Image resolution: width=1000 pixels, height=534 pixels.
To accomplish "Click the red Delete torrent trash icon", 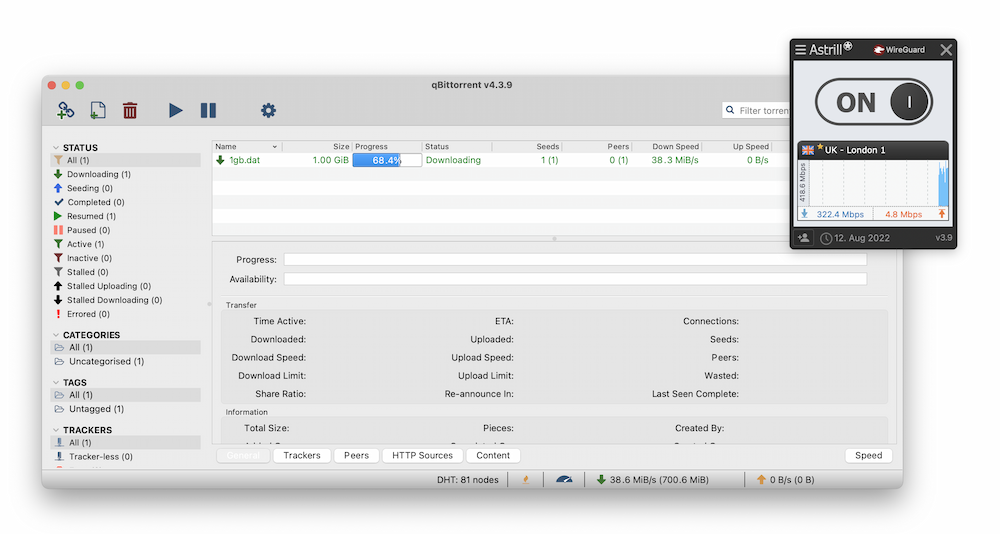I will [x=130, y=110].
